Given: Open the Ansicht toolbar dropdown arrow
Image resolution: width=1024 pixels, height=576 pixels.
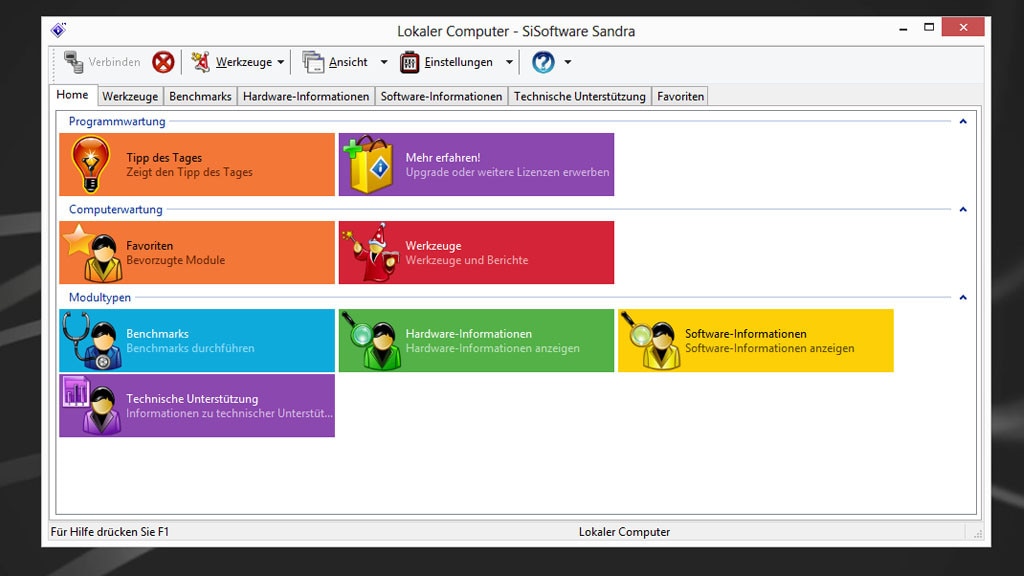Looking at the screenshot, I should 384,62.
